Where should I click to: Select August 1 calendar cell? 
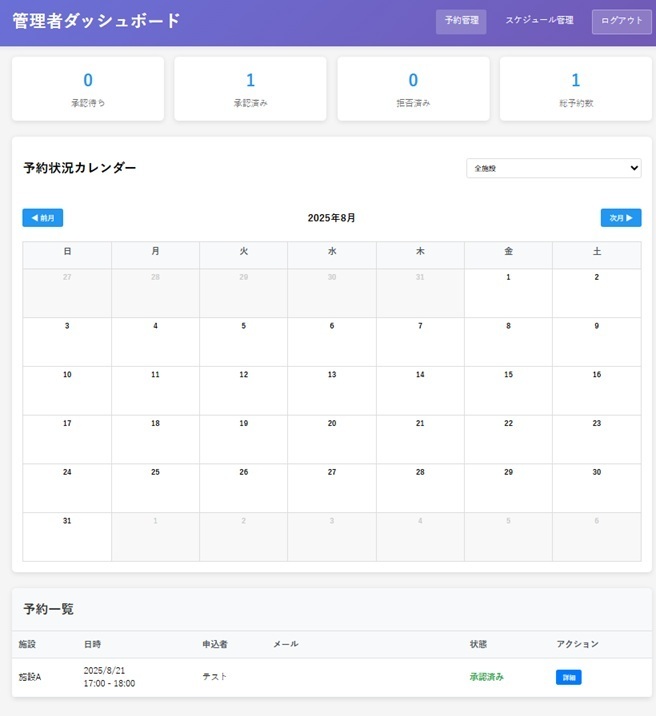tap(508, 292)
